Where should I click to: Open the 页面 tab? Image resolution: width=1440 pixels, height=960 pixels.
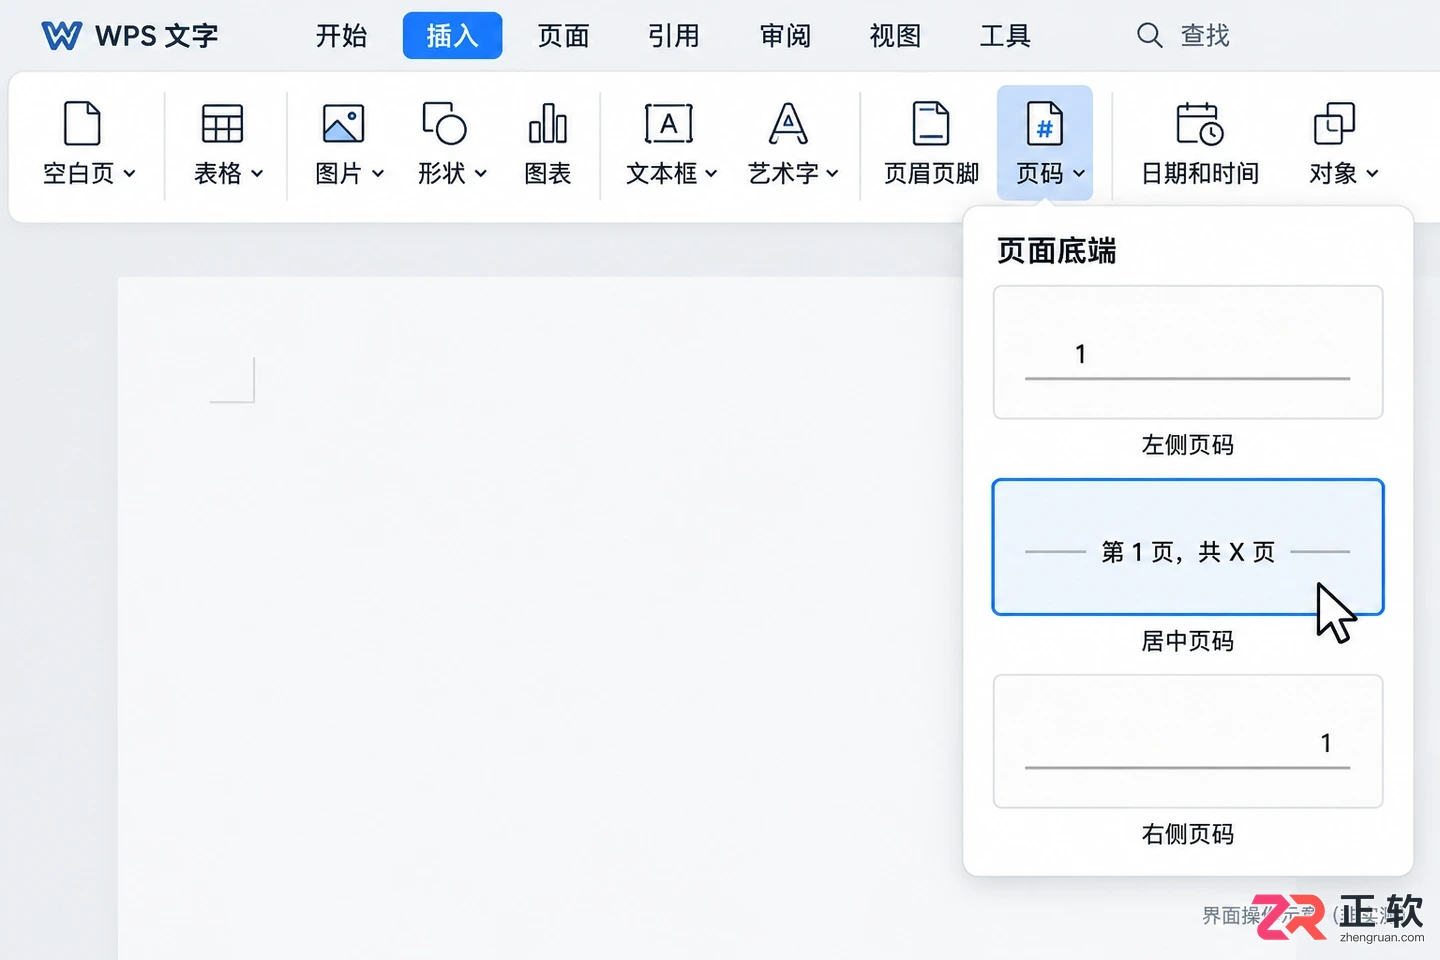pyautogui.click(x=564, y=36)
